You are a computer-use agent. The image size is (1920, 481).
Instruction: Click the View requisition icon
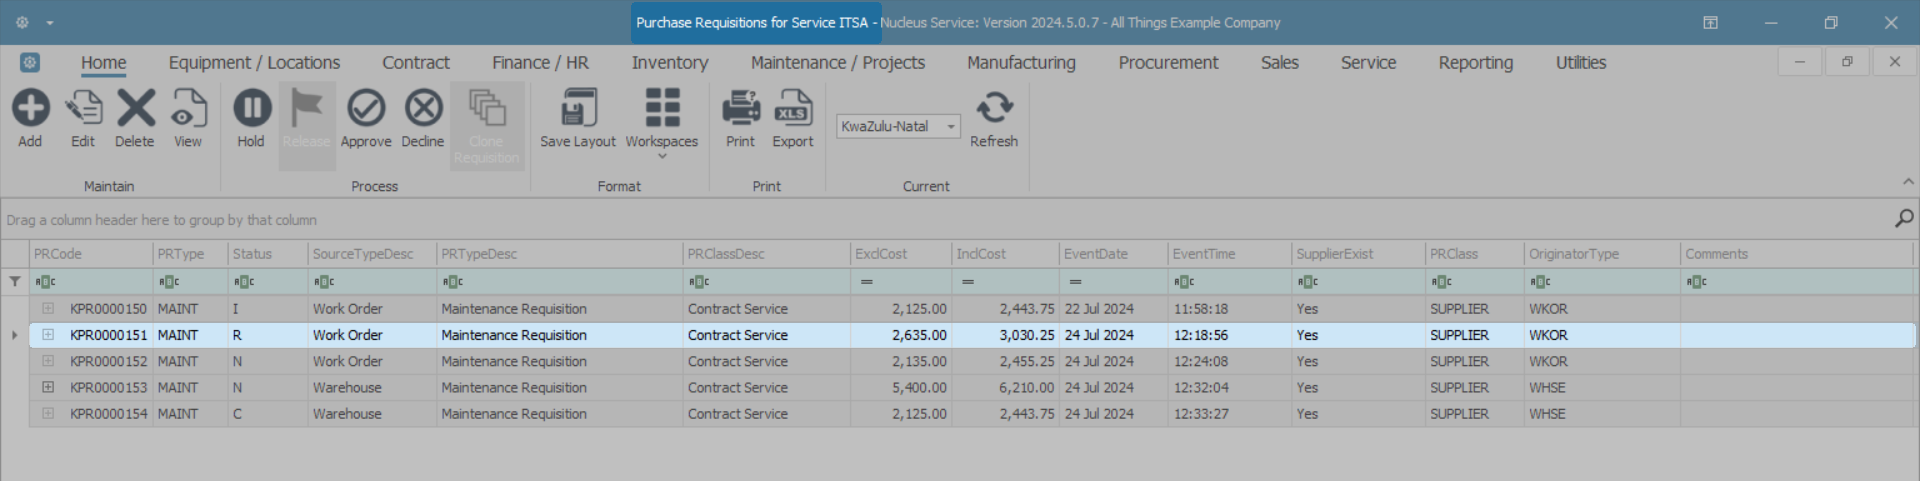[188, 108]
